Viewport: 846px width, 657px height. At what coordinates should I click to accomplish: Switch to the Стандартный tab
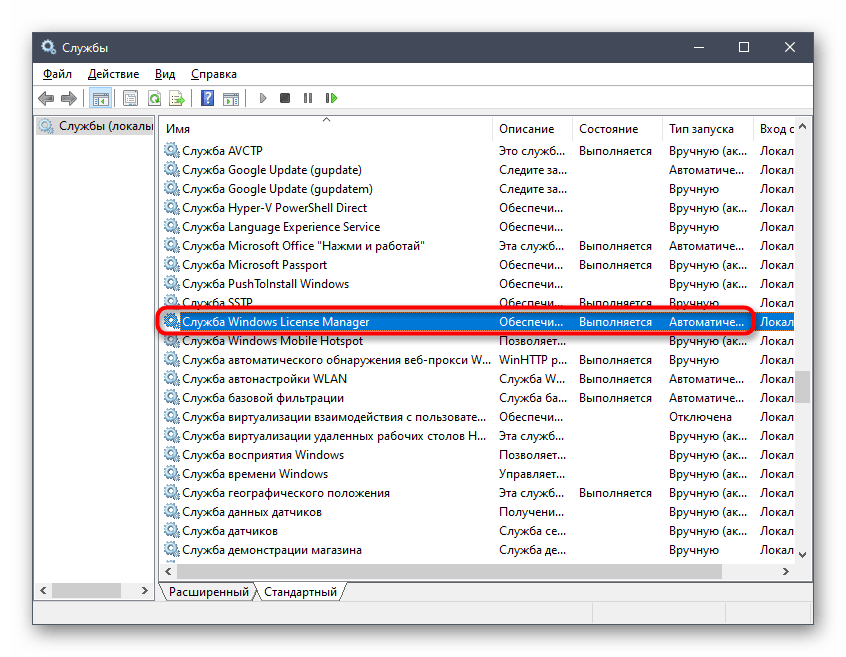(x=300, y=592)
